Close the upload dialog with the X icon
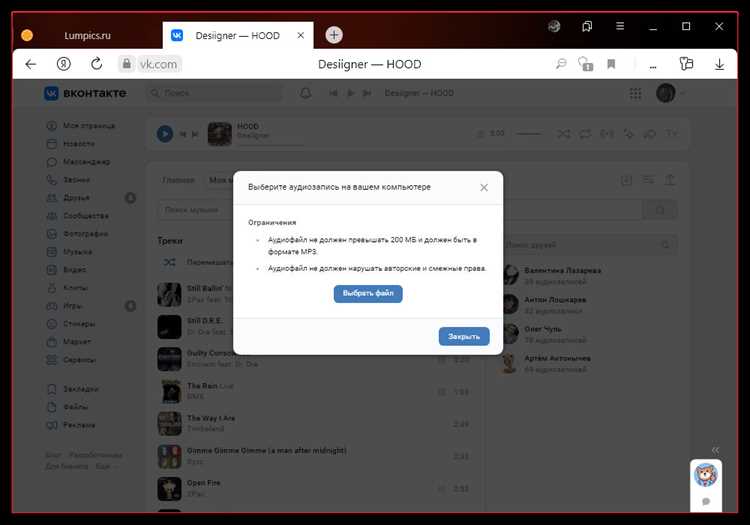The height and width of the screenshot is (525, 750). click(484, 187)
